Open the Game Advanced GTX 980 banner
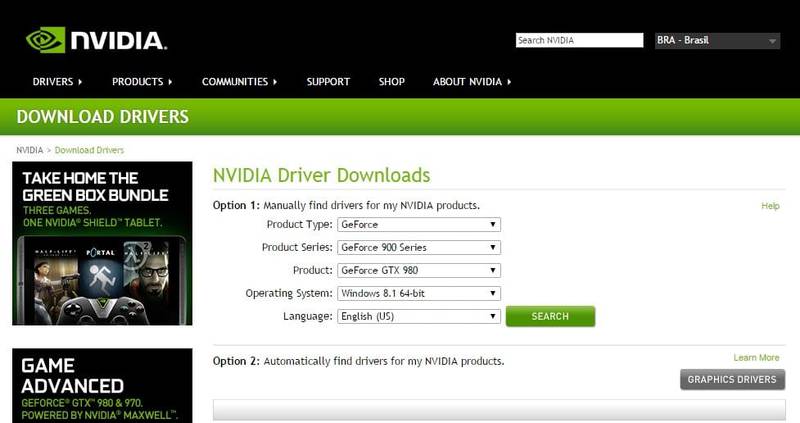This screenshot has height=423, width=800. pos(102,386)
